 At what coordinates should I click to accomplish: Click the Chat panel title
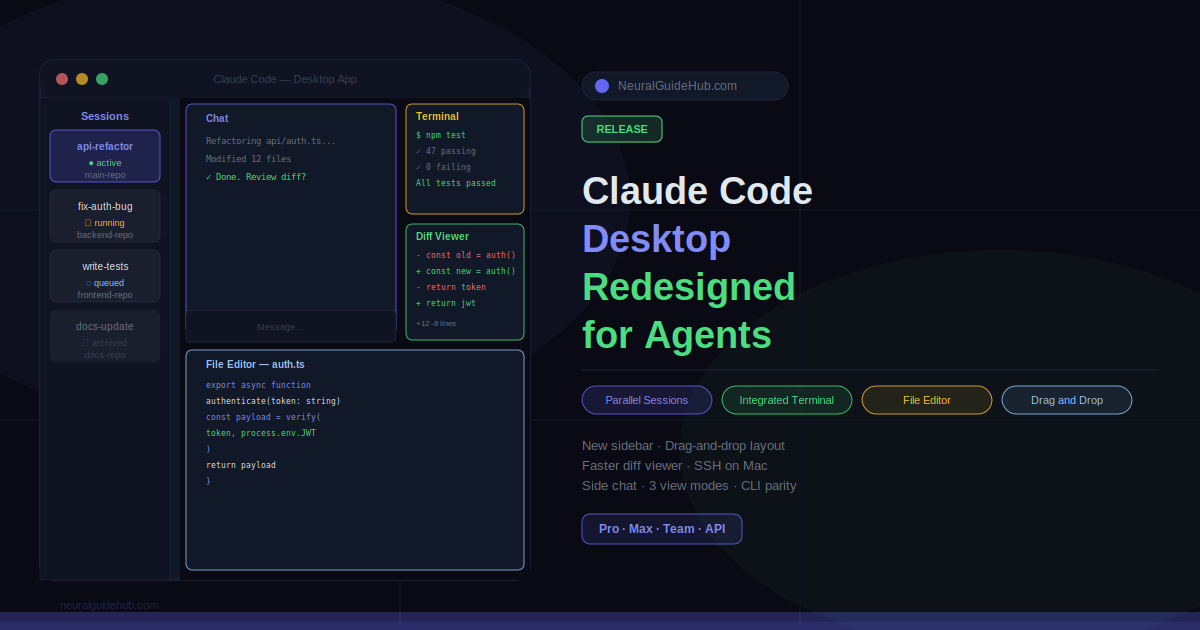click(217, 119)
